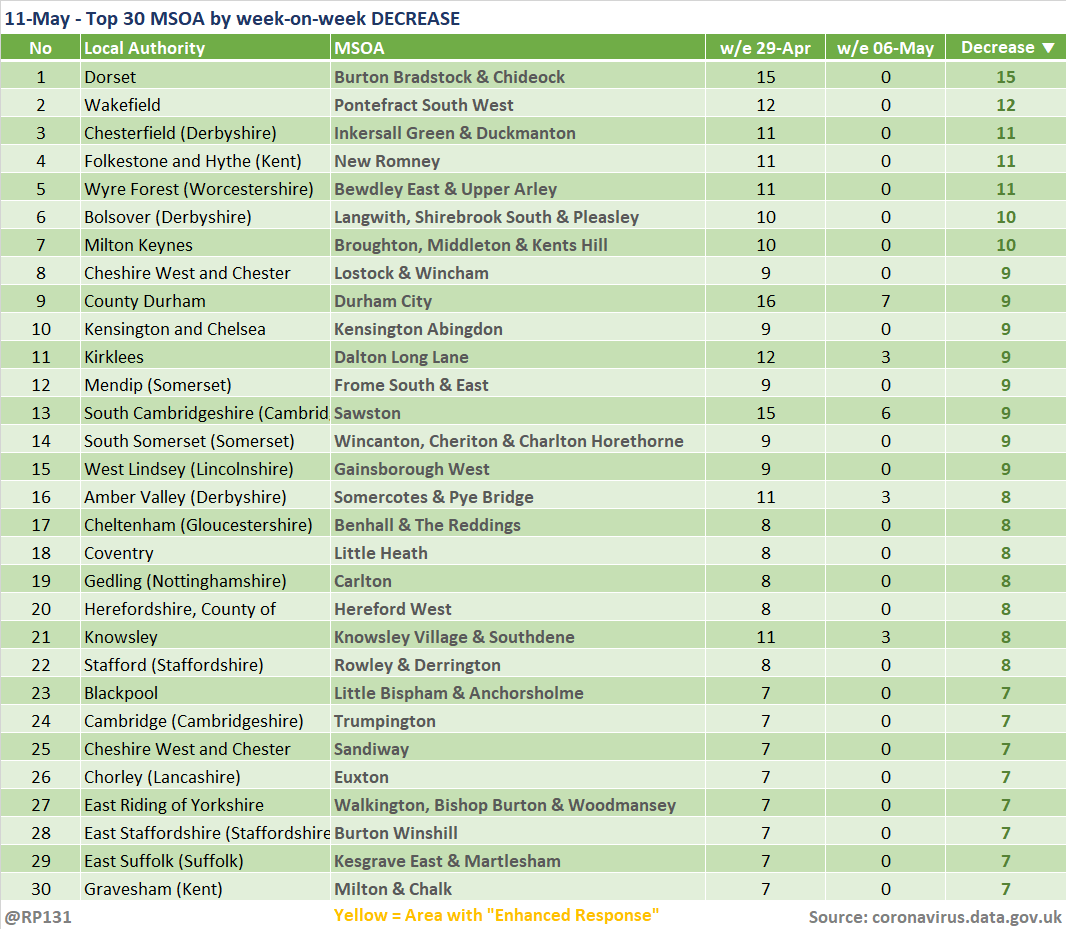Select the 'Durham City' cell

(517, 301)
